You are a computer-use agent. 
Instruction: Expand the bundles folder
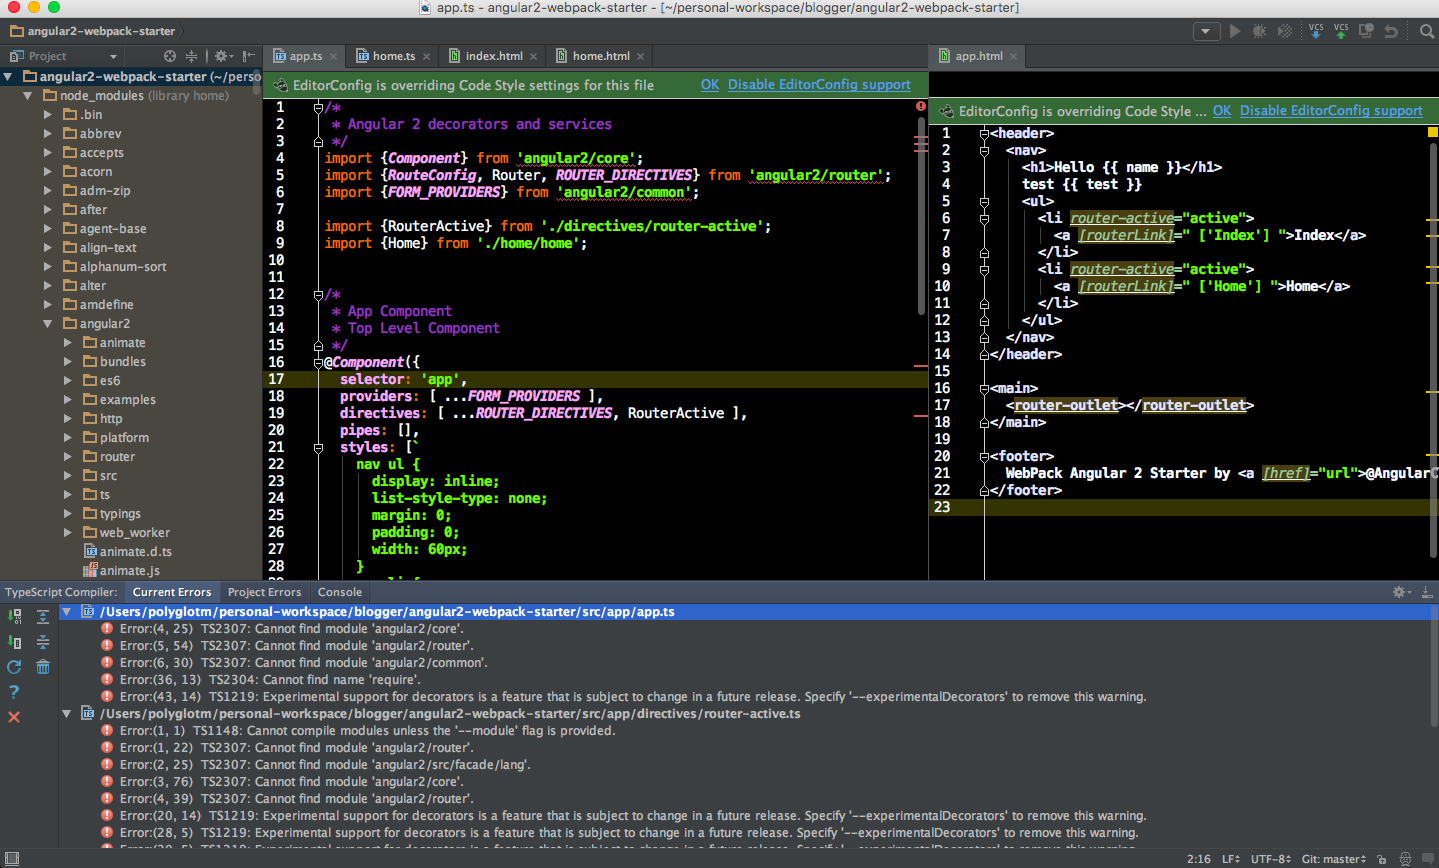[68, 362]
